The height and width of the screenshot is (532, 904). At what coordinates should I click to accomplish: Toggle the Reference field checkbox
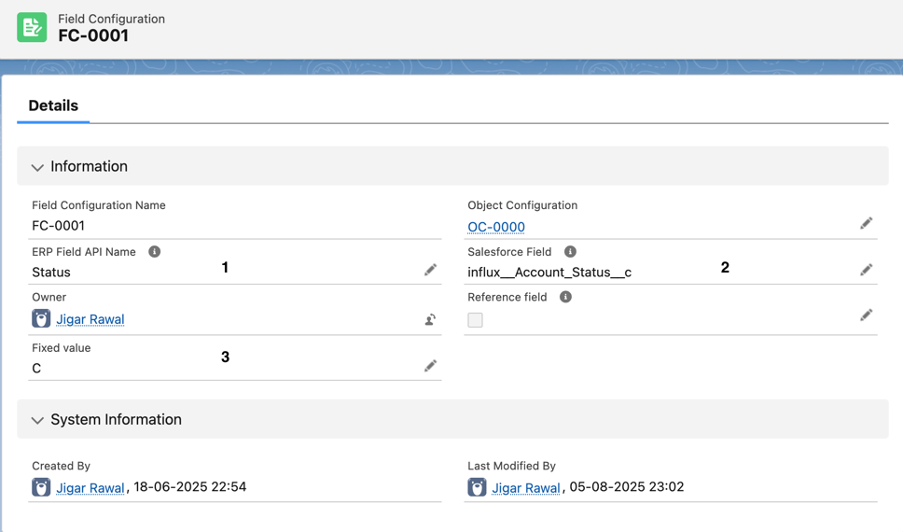(475, 320)
